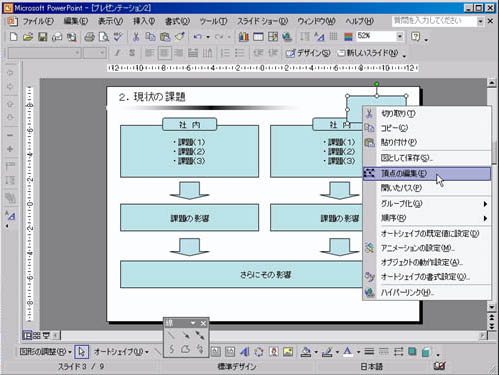Image resolution: width=499 pixels, height=375 pixels.
Task: Open a file with the Open folder icon
Action: click(x=28, y=36)
